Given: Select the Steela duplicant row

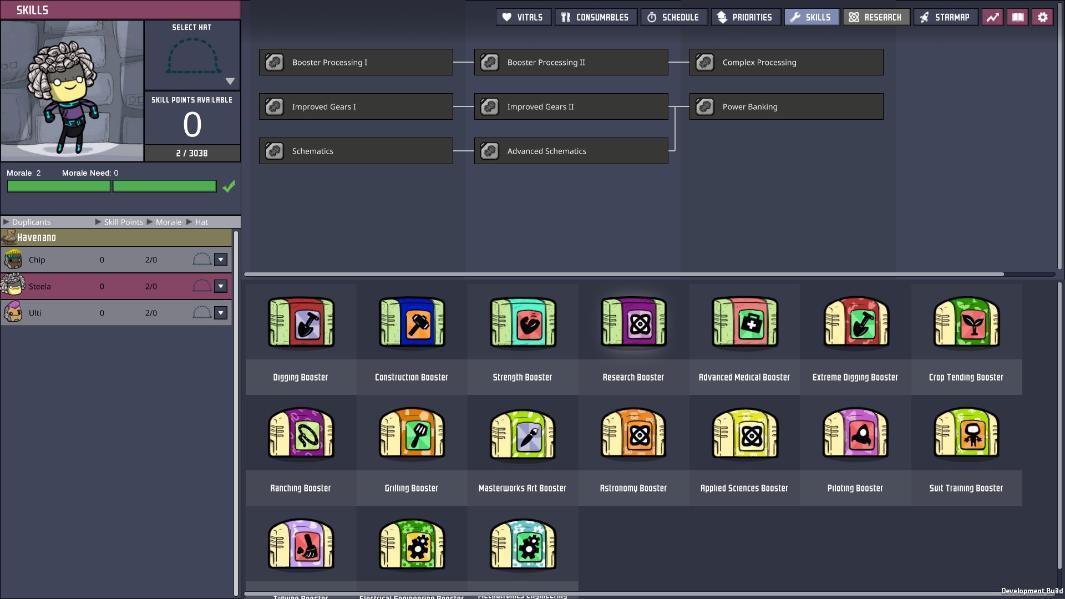Looking at the screenshot, I should click(x=116, y=286).
